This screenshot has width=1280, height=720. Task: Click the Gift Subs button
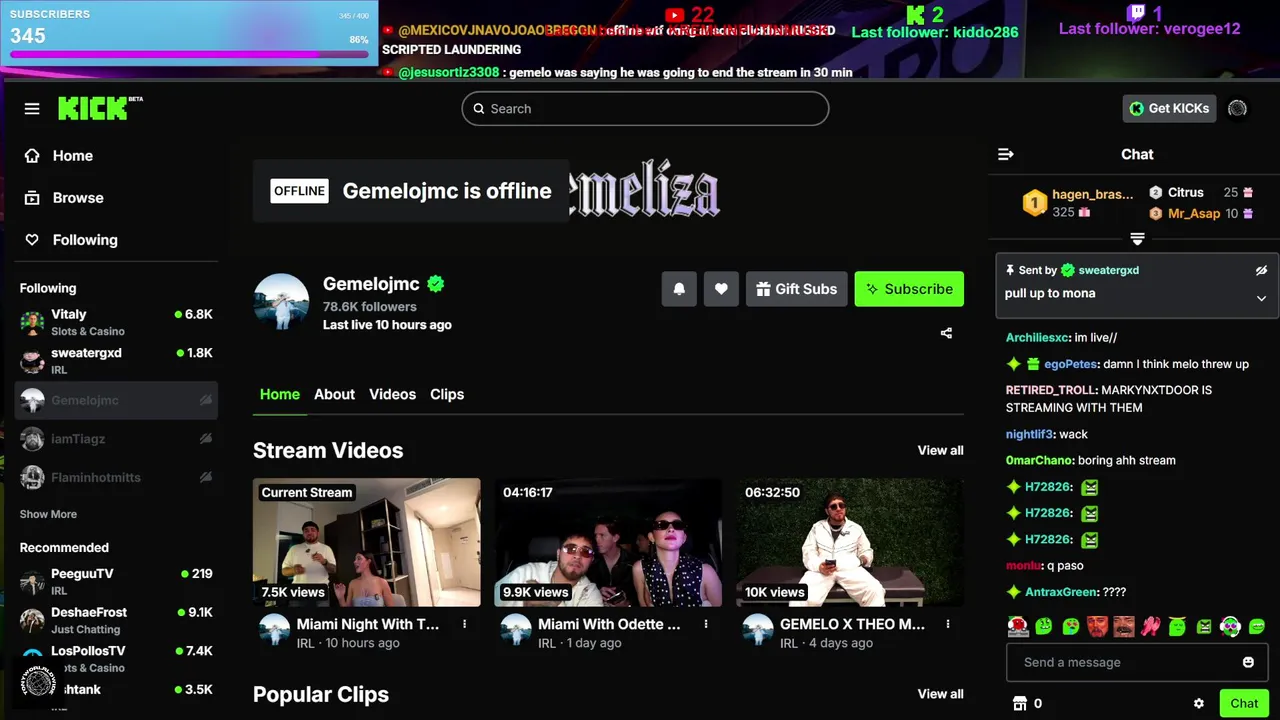click(x=797, y=289)
